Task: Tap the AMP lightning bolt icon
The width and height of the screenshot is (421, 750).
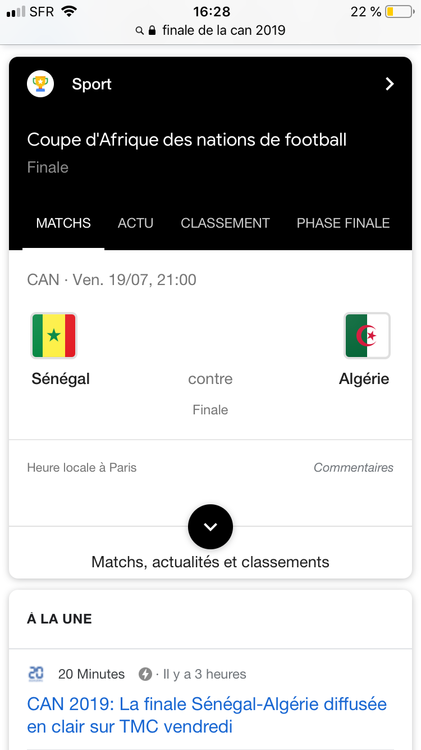Action: [x=145, y=674]
